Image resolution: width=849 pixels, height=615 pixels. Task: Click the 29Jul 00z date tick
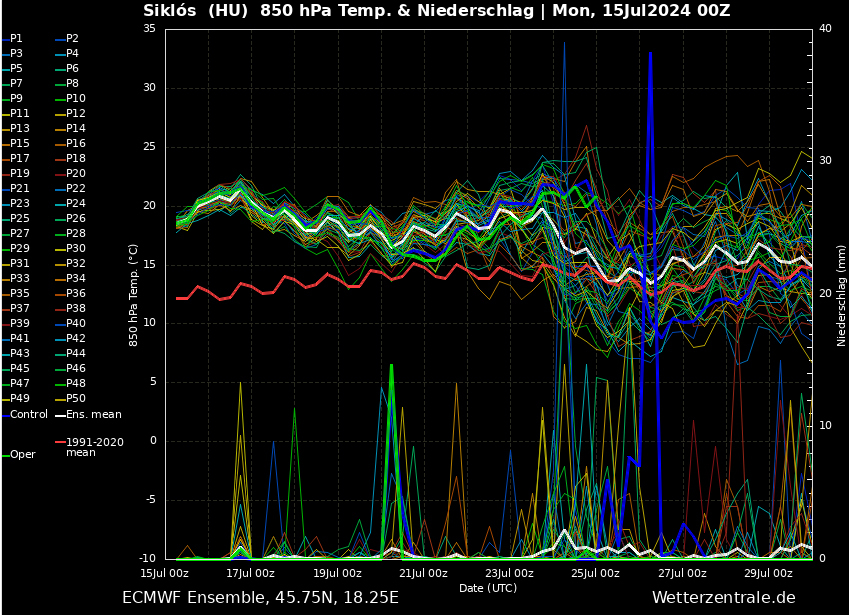[770, 573]
